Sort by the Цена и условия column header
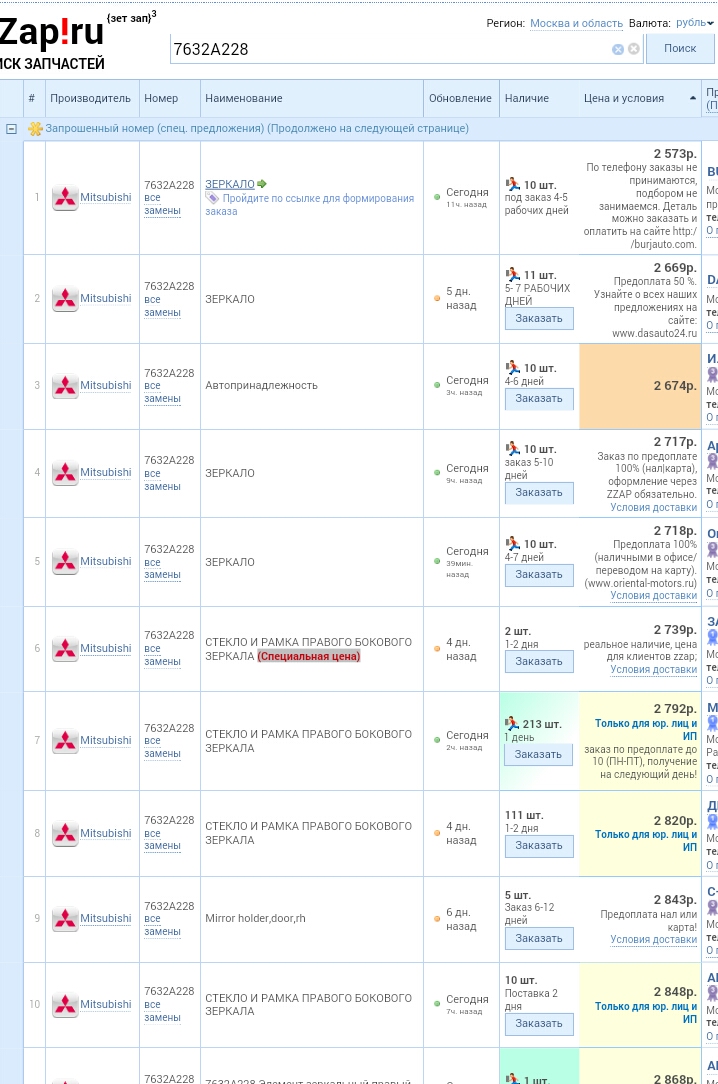The image size is (718, 1084). pos(624,98)
